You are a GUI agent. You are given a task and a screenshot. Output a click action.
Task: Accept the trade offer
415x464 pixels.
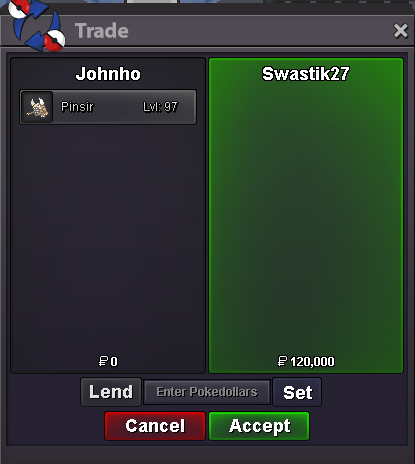coord(259,426)
